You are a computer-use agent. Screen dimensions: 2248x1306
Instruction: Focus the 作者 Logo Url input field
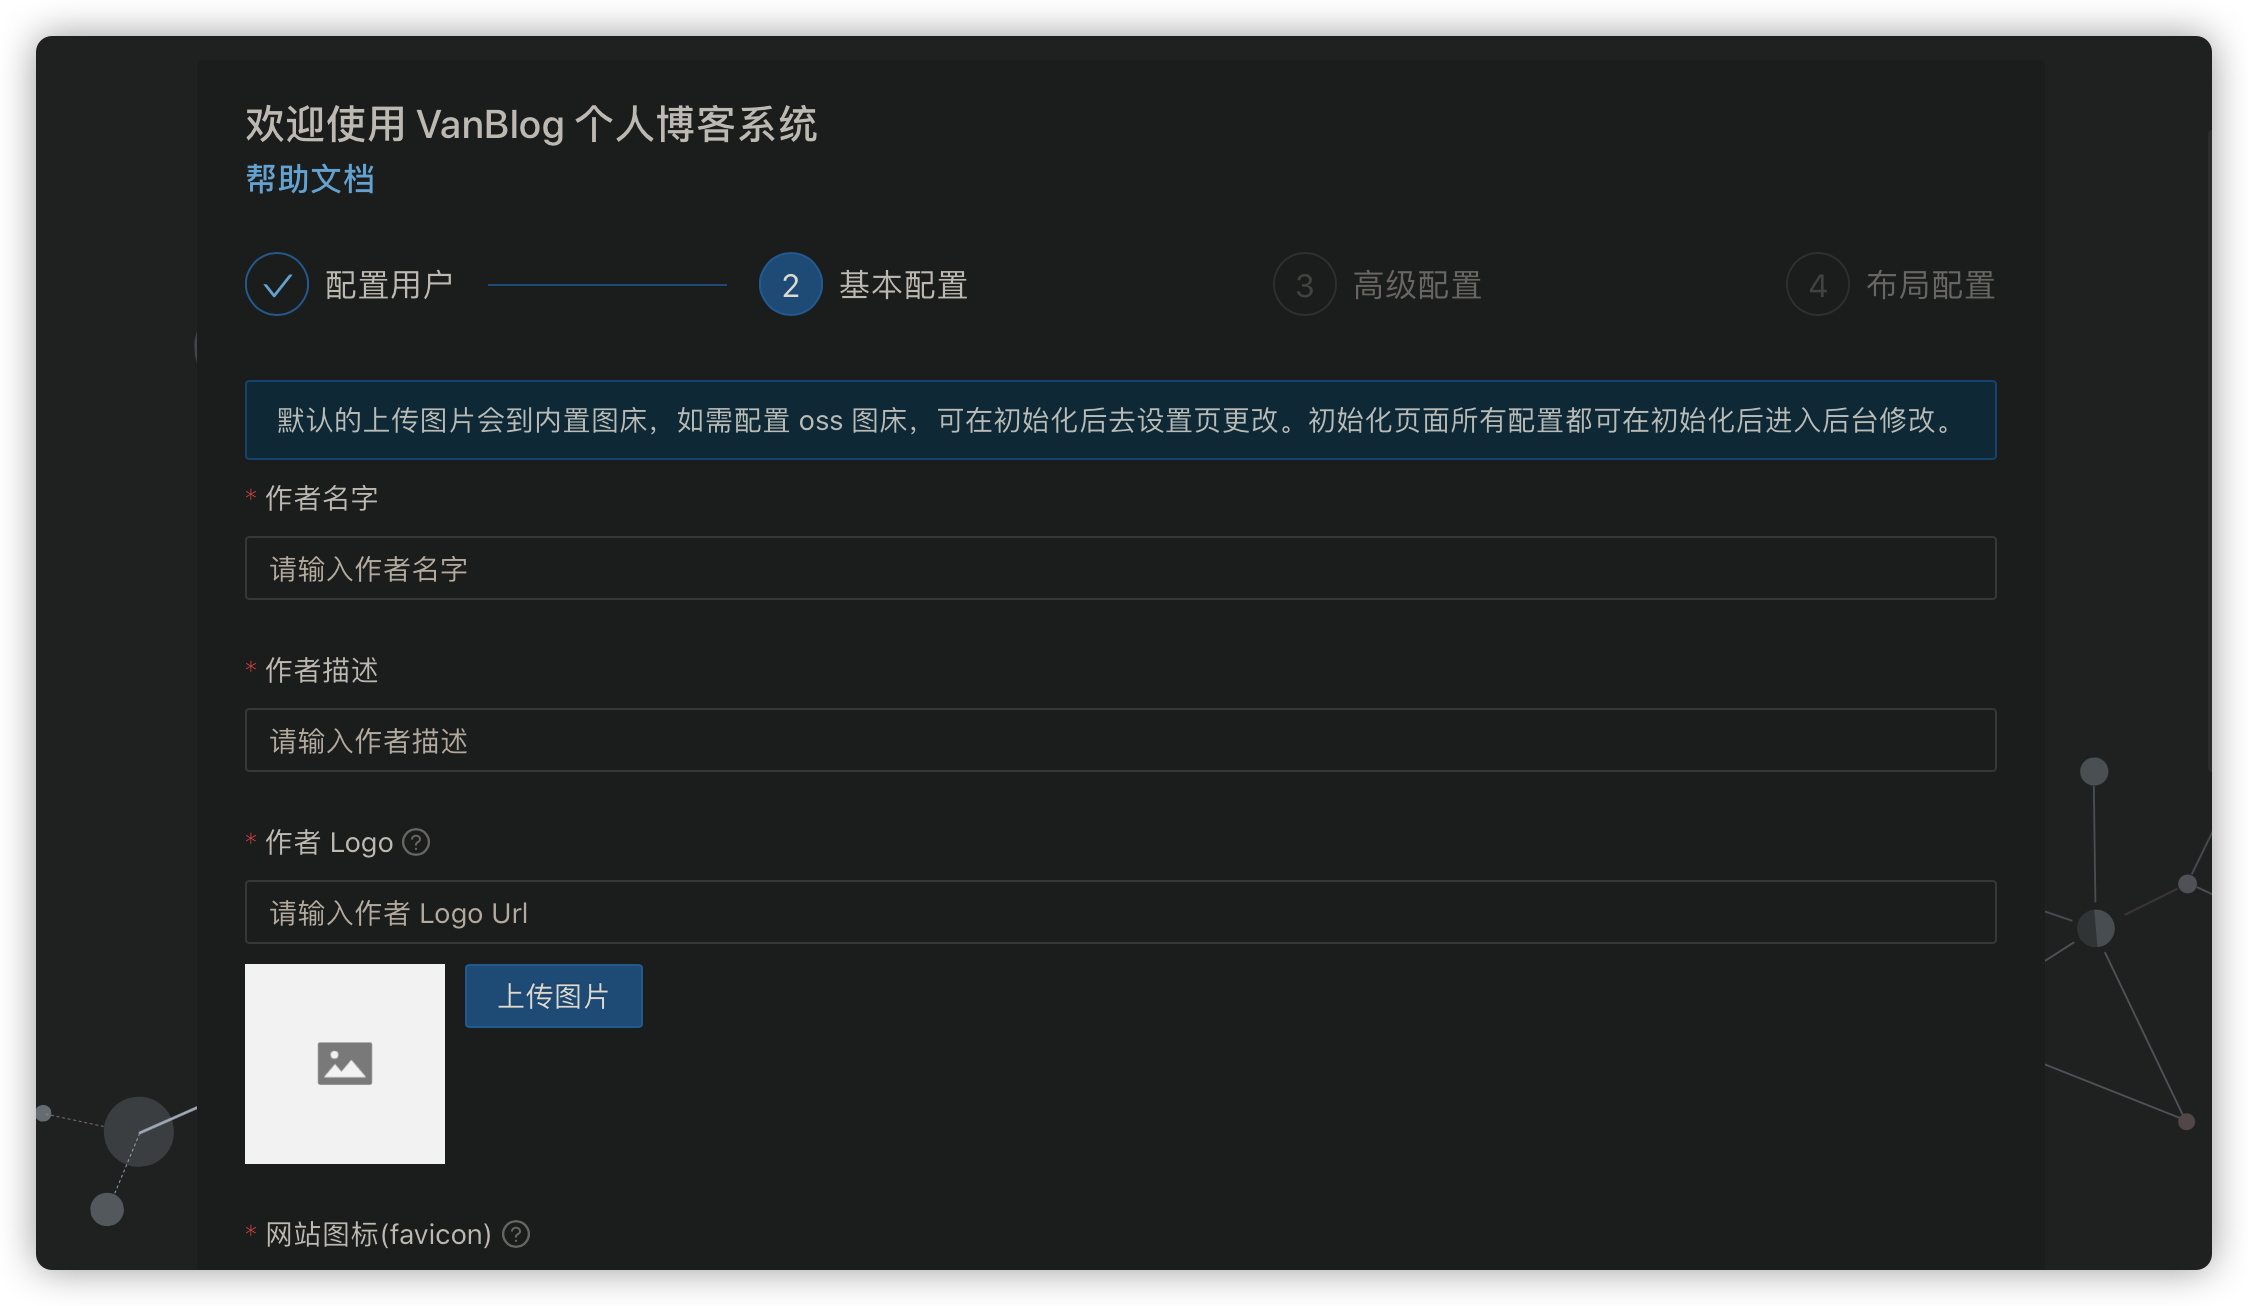[x=1120, y=912]
